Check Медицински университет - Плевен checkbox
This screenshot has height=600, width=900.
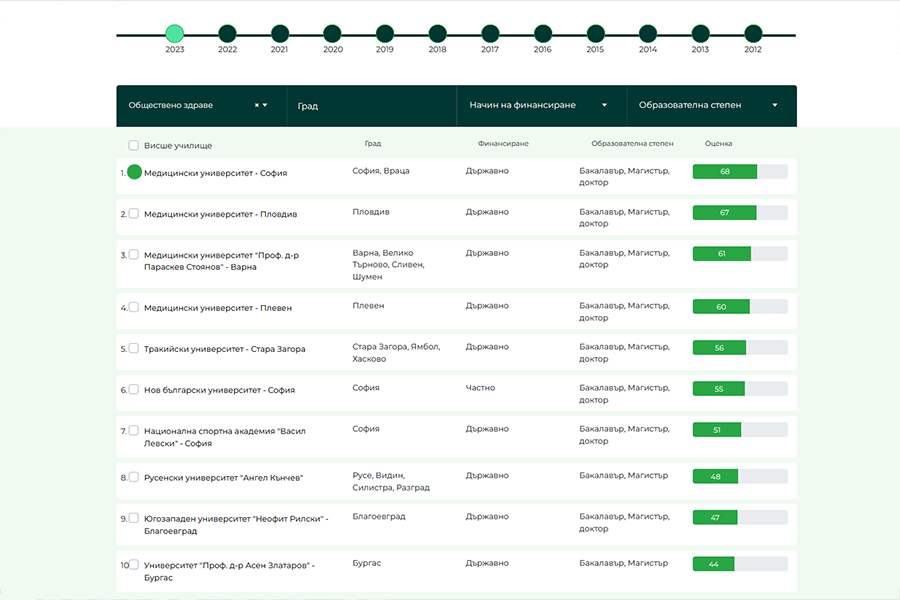click(x=134, y=307)
